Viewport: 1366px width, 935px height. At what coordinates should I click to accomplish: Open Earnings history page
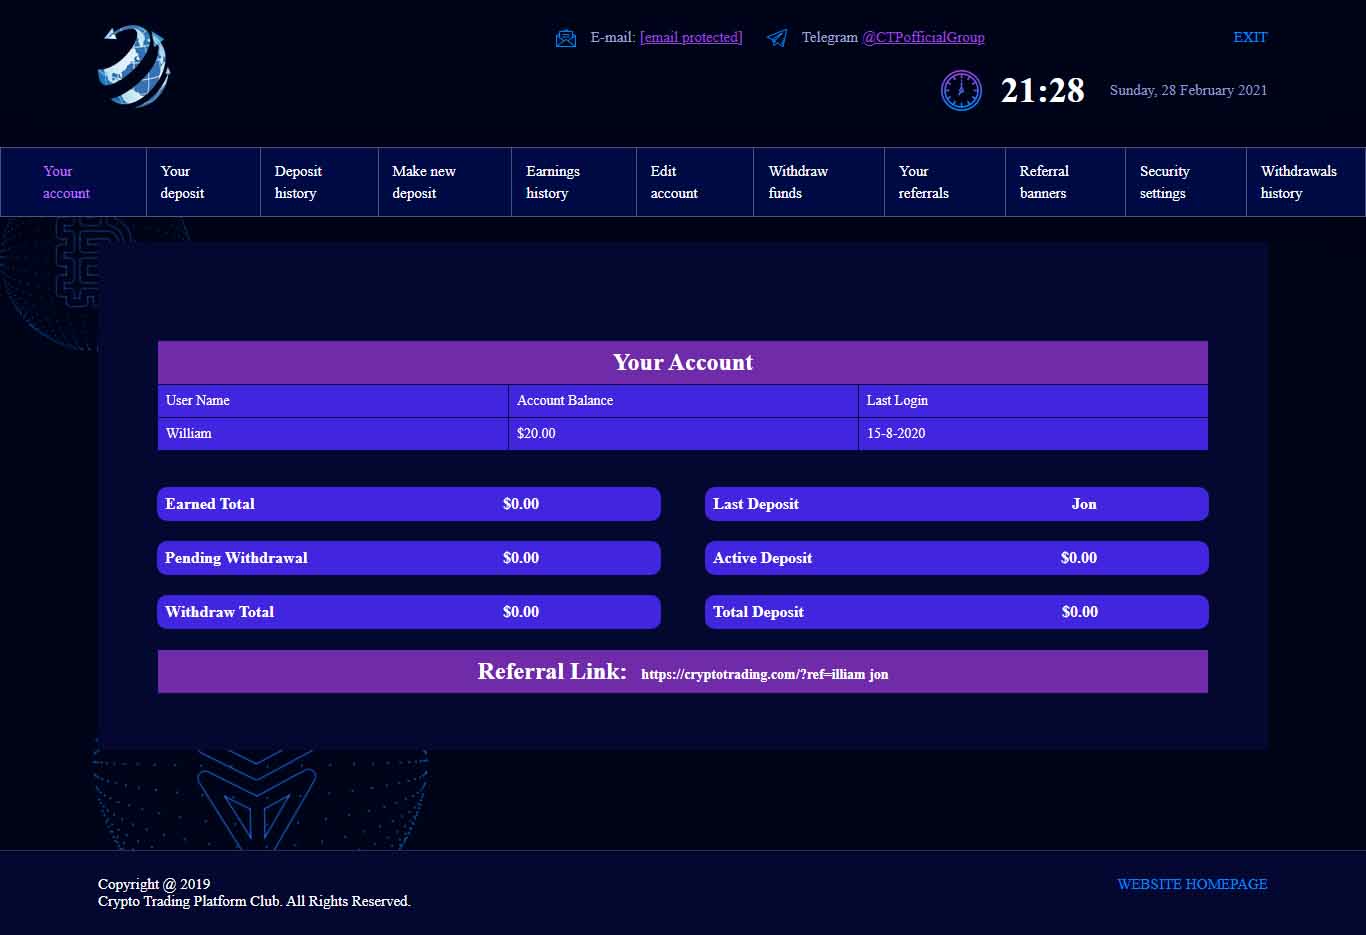[574, 182]
